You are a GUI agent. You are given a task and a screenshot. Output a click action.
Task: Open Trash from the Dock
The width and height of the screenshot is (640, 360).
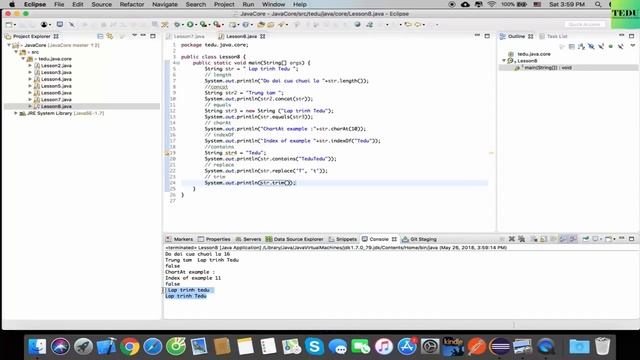[x=602, y=347]
